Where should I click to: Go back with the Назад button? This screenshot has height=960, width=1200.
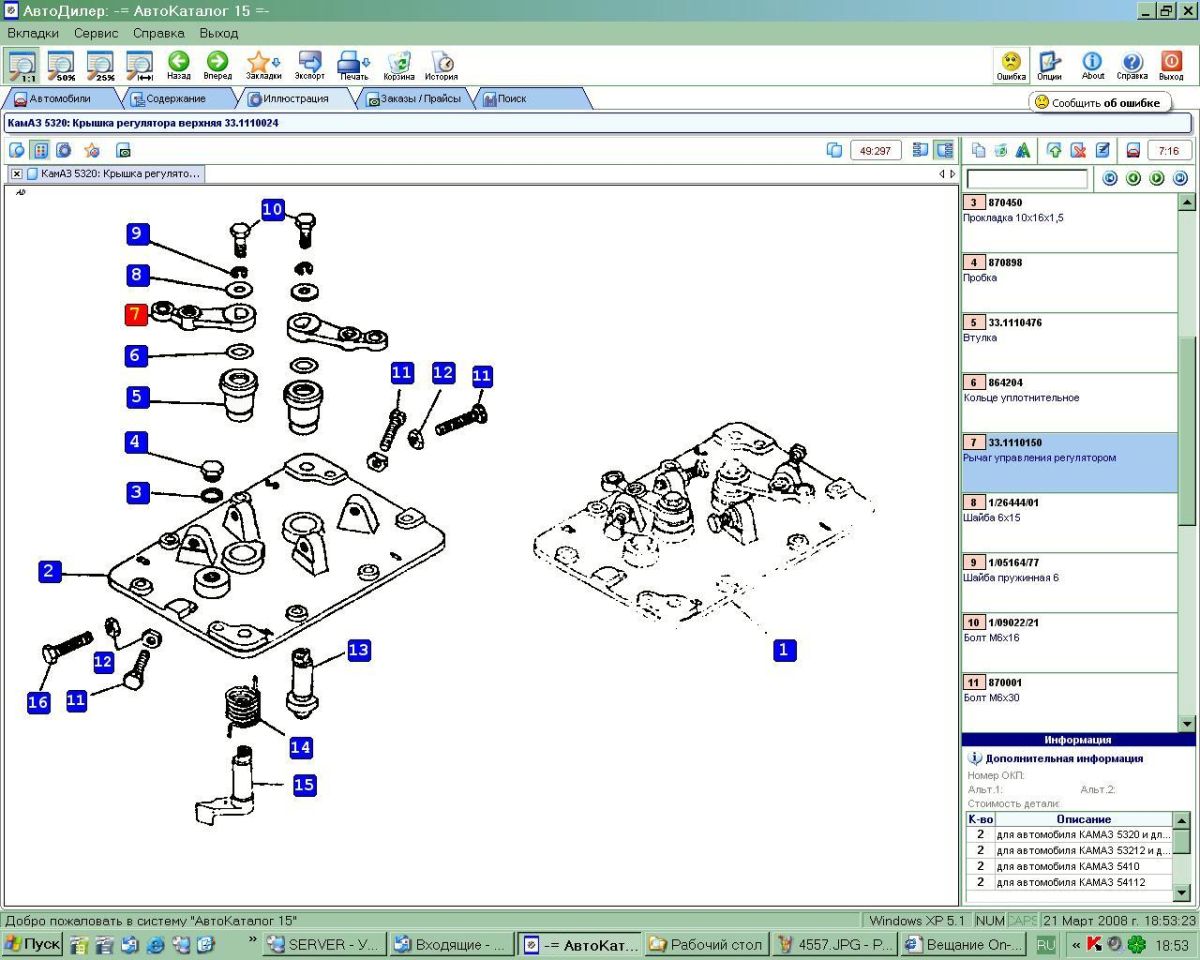179,65
